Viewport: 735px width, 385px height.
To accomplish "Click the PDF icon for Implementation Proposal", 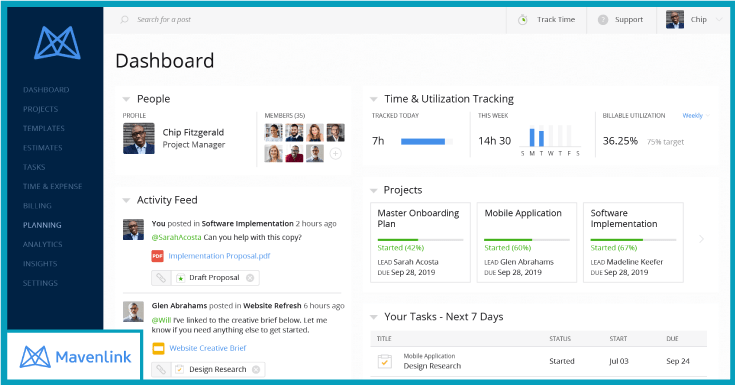I will [x=157, y=256].
